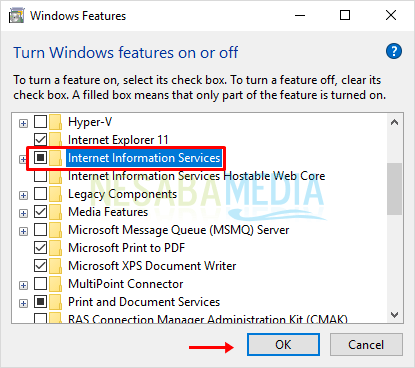
Task: Click the Media Features folder icon
Action: pyautogui.click(x=55, y=212)
